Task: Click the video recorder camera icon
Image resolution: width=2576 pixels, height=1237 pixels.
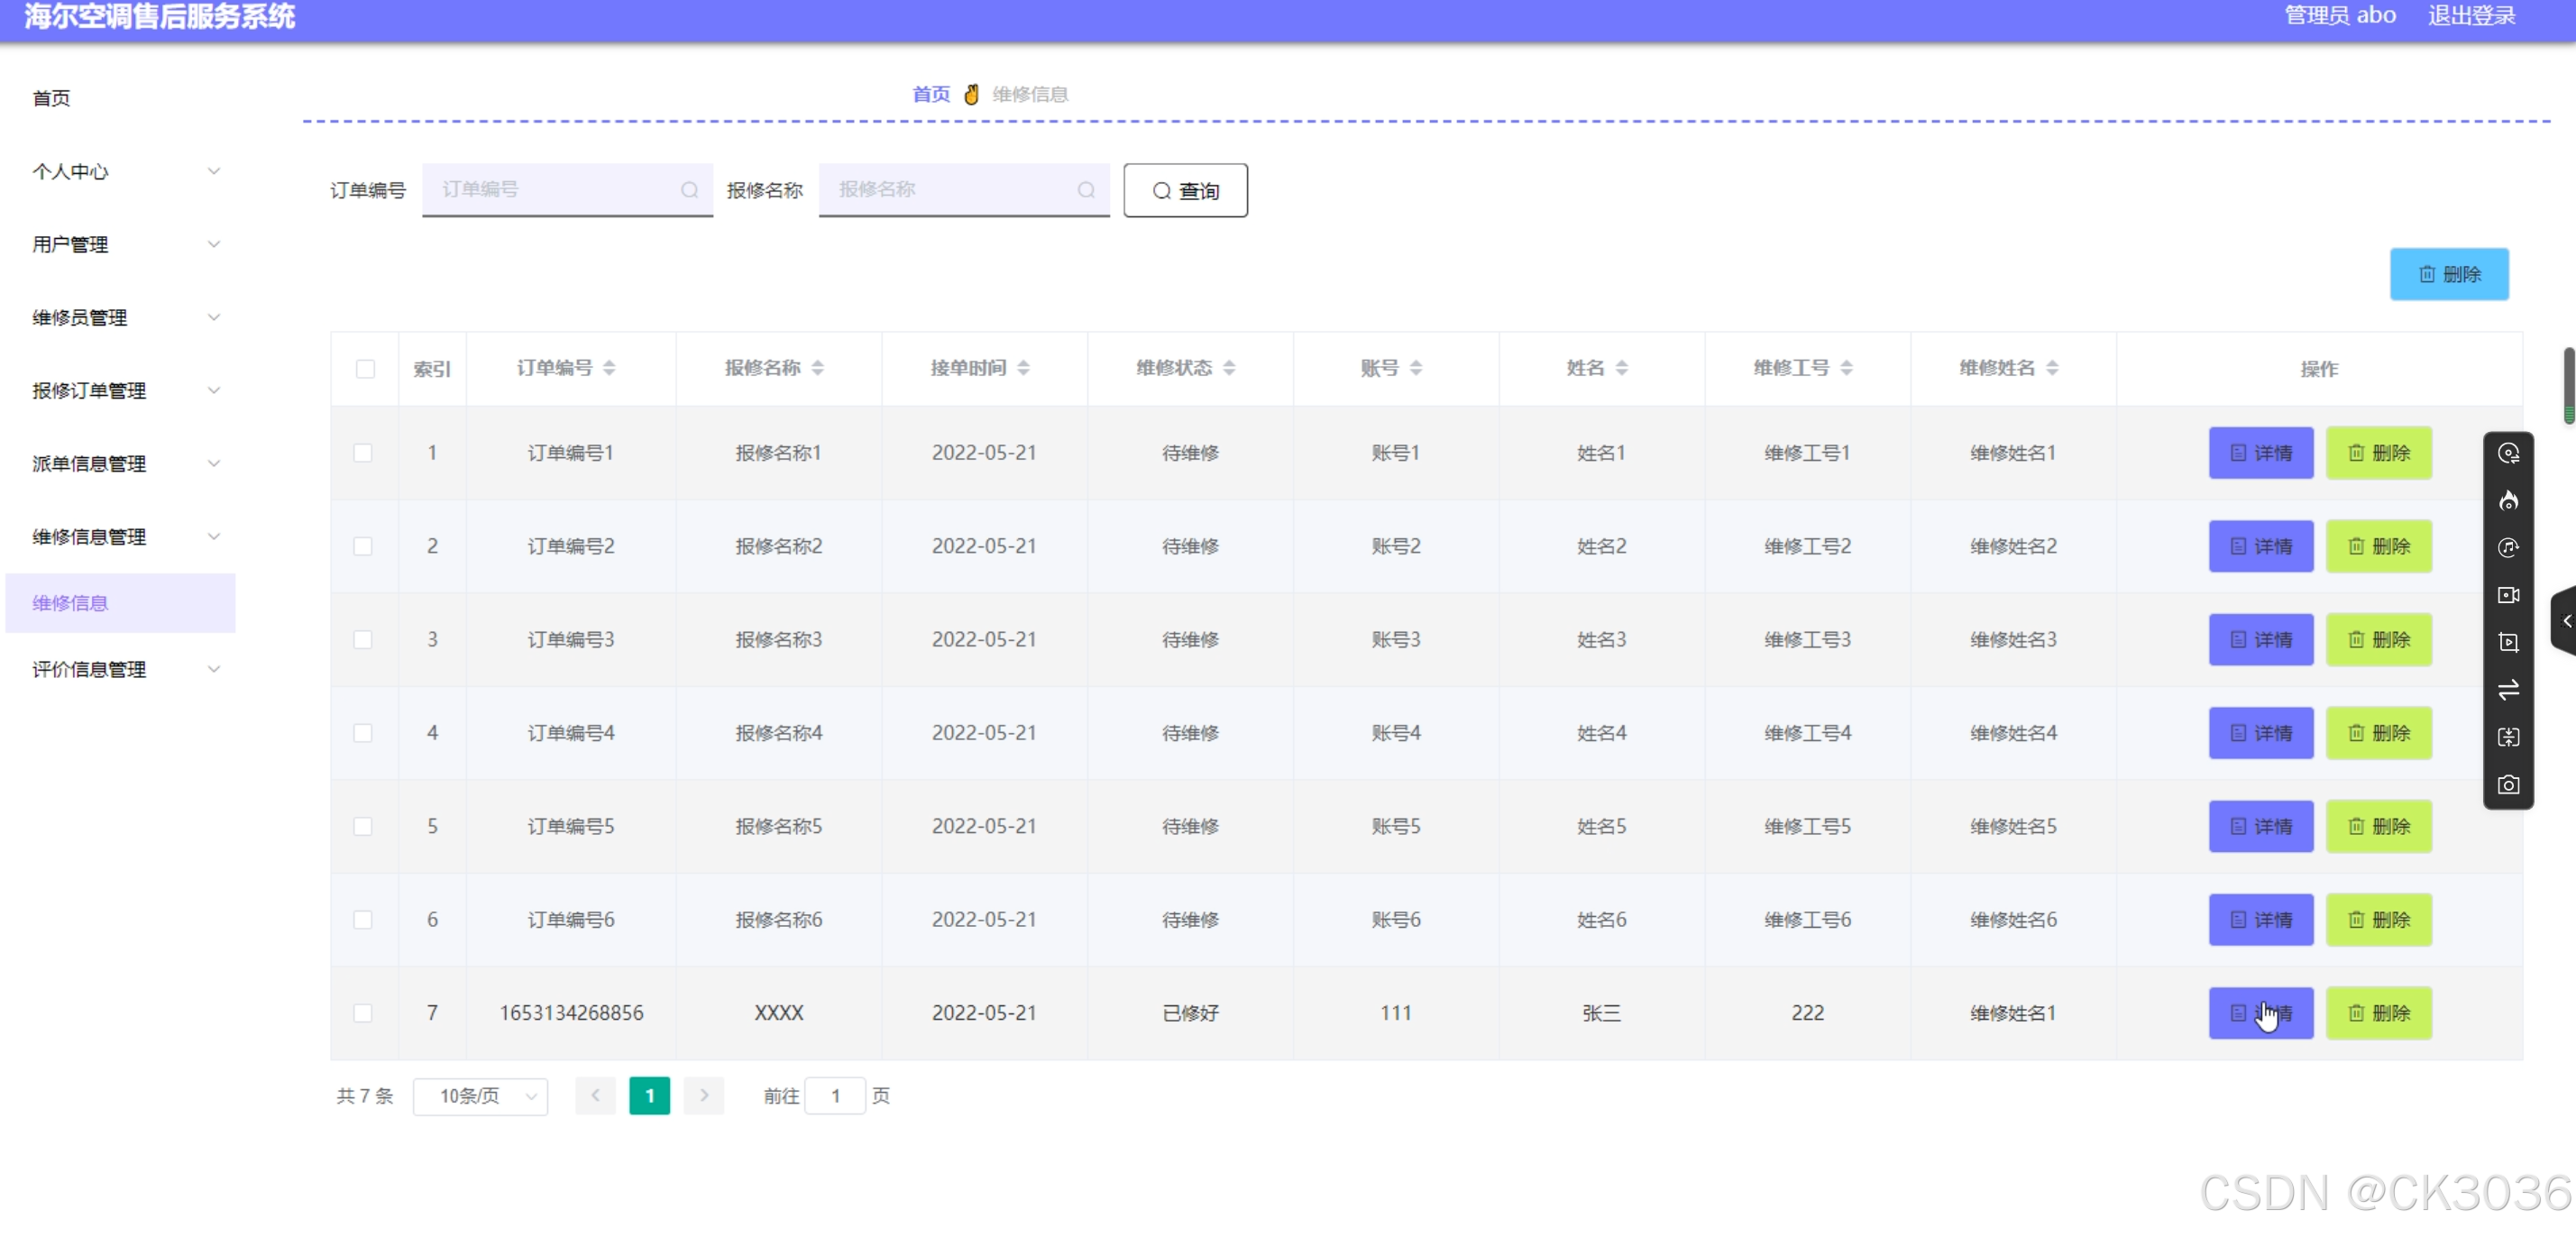Action: [x=2508, y=595]
